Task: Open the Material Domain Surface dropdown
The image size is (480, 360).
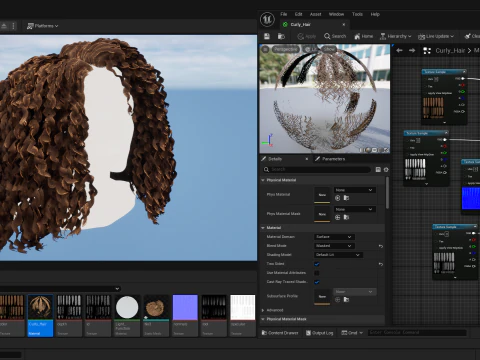Action: click(334, 237)
